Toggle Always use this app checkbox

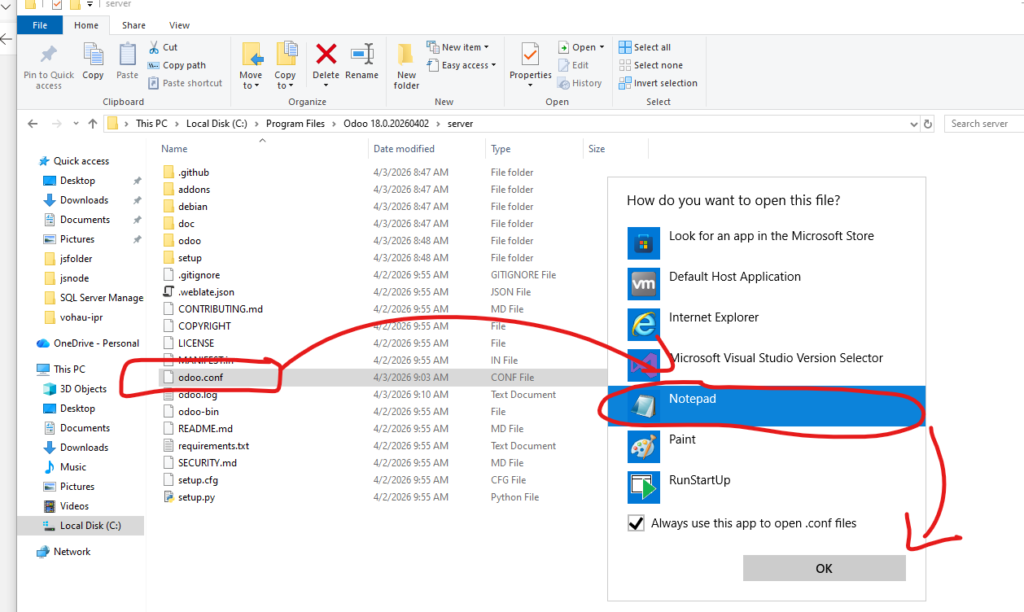point(636,523)
